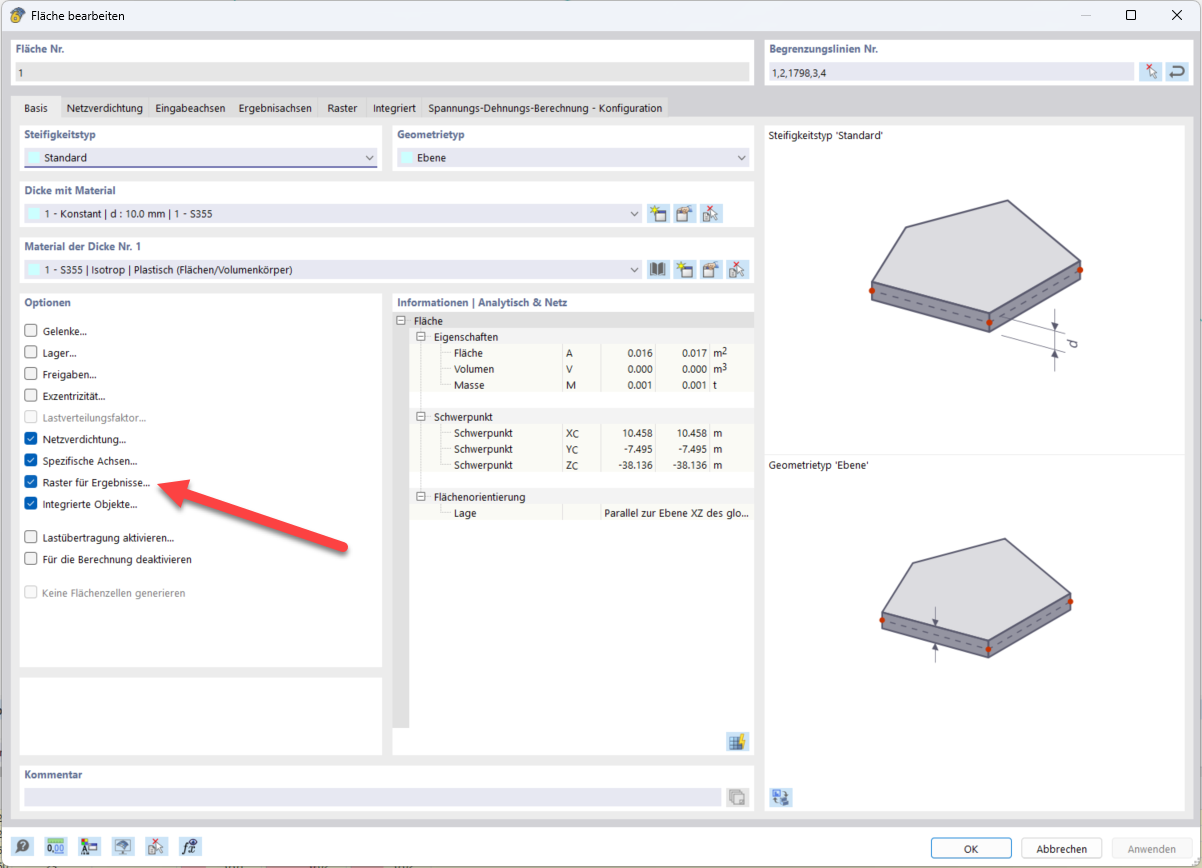Click the pick boundary lines cursor icon
Screen dimensions: 1202x868
(1151, 72)
